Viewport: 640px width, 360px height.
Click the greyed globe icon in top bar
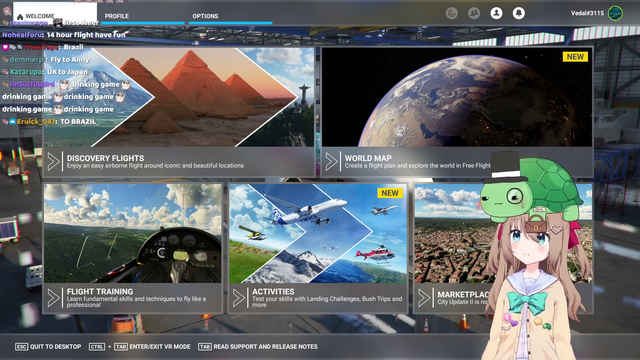pos(452,13)
